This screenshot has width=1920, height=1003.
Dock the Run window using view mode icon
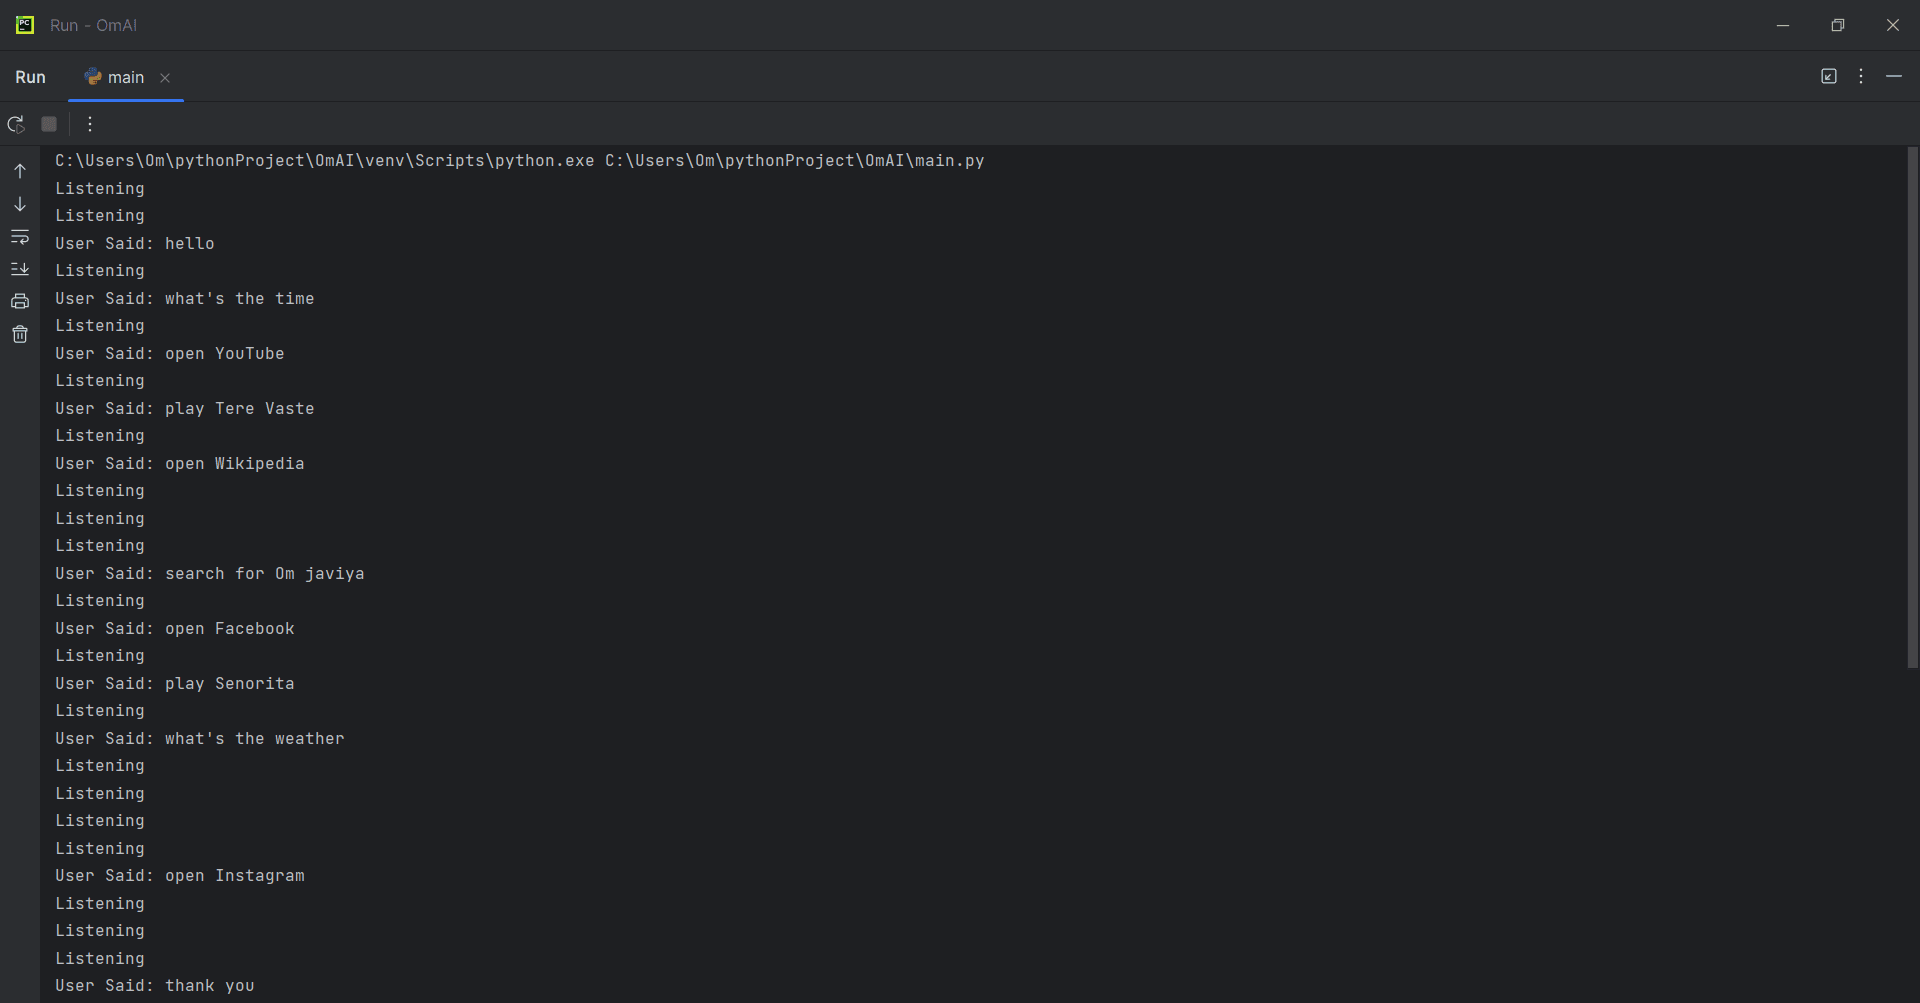1829,76
